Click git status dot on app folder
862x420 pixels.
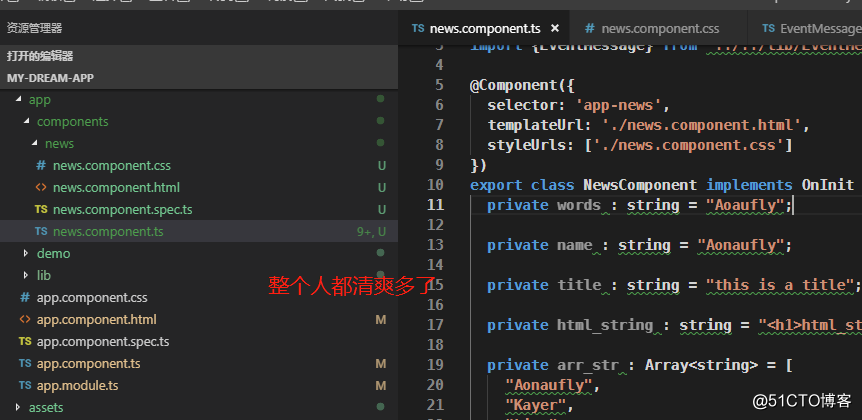[380, 100]
